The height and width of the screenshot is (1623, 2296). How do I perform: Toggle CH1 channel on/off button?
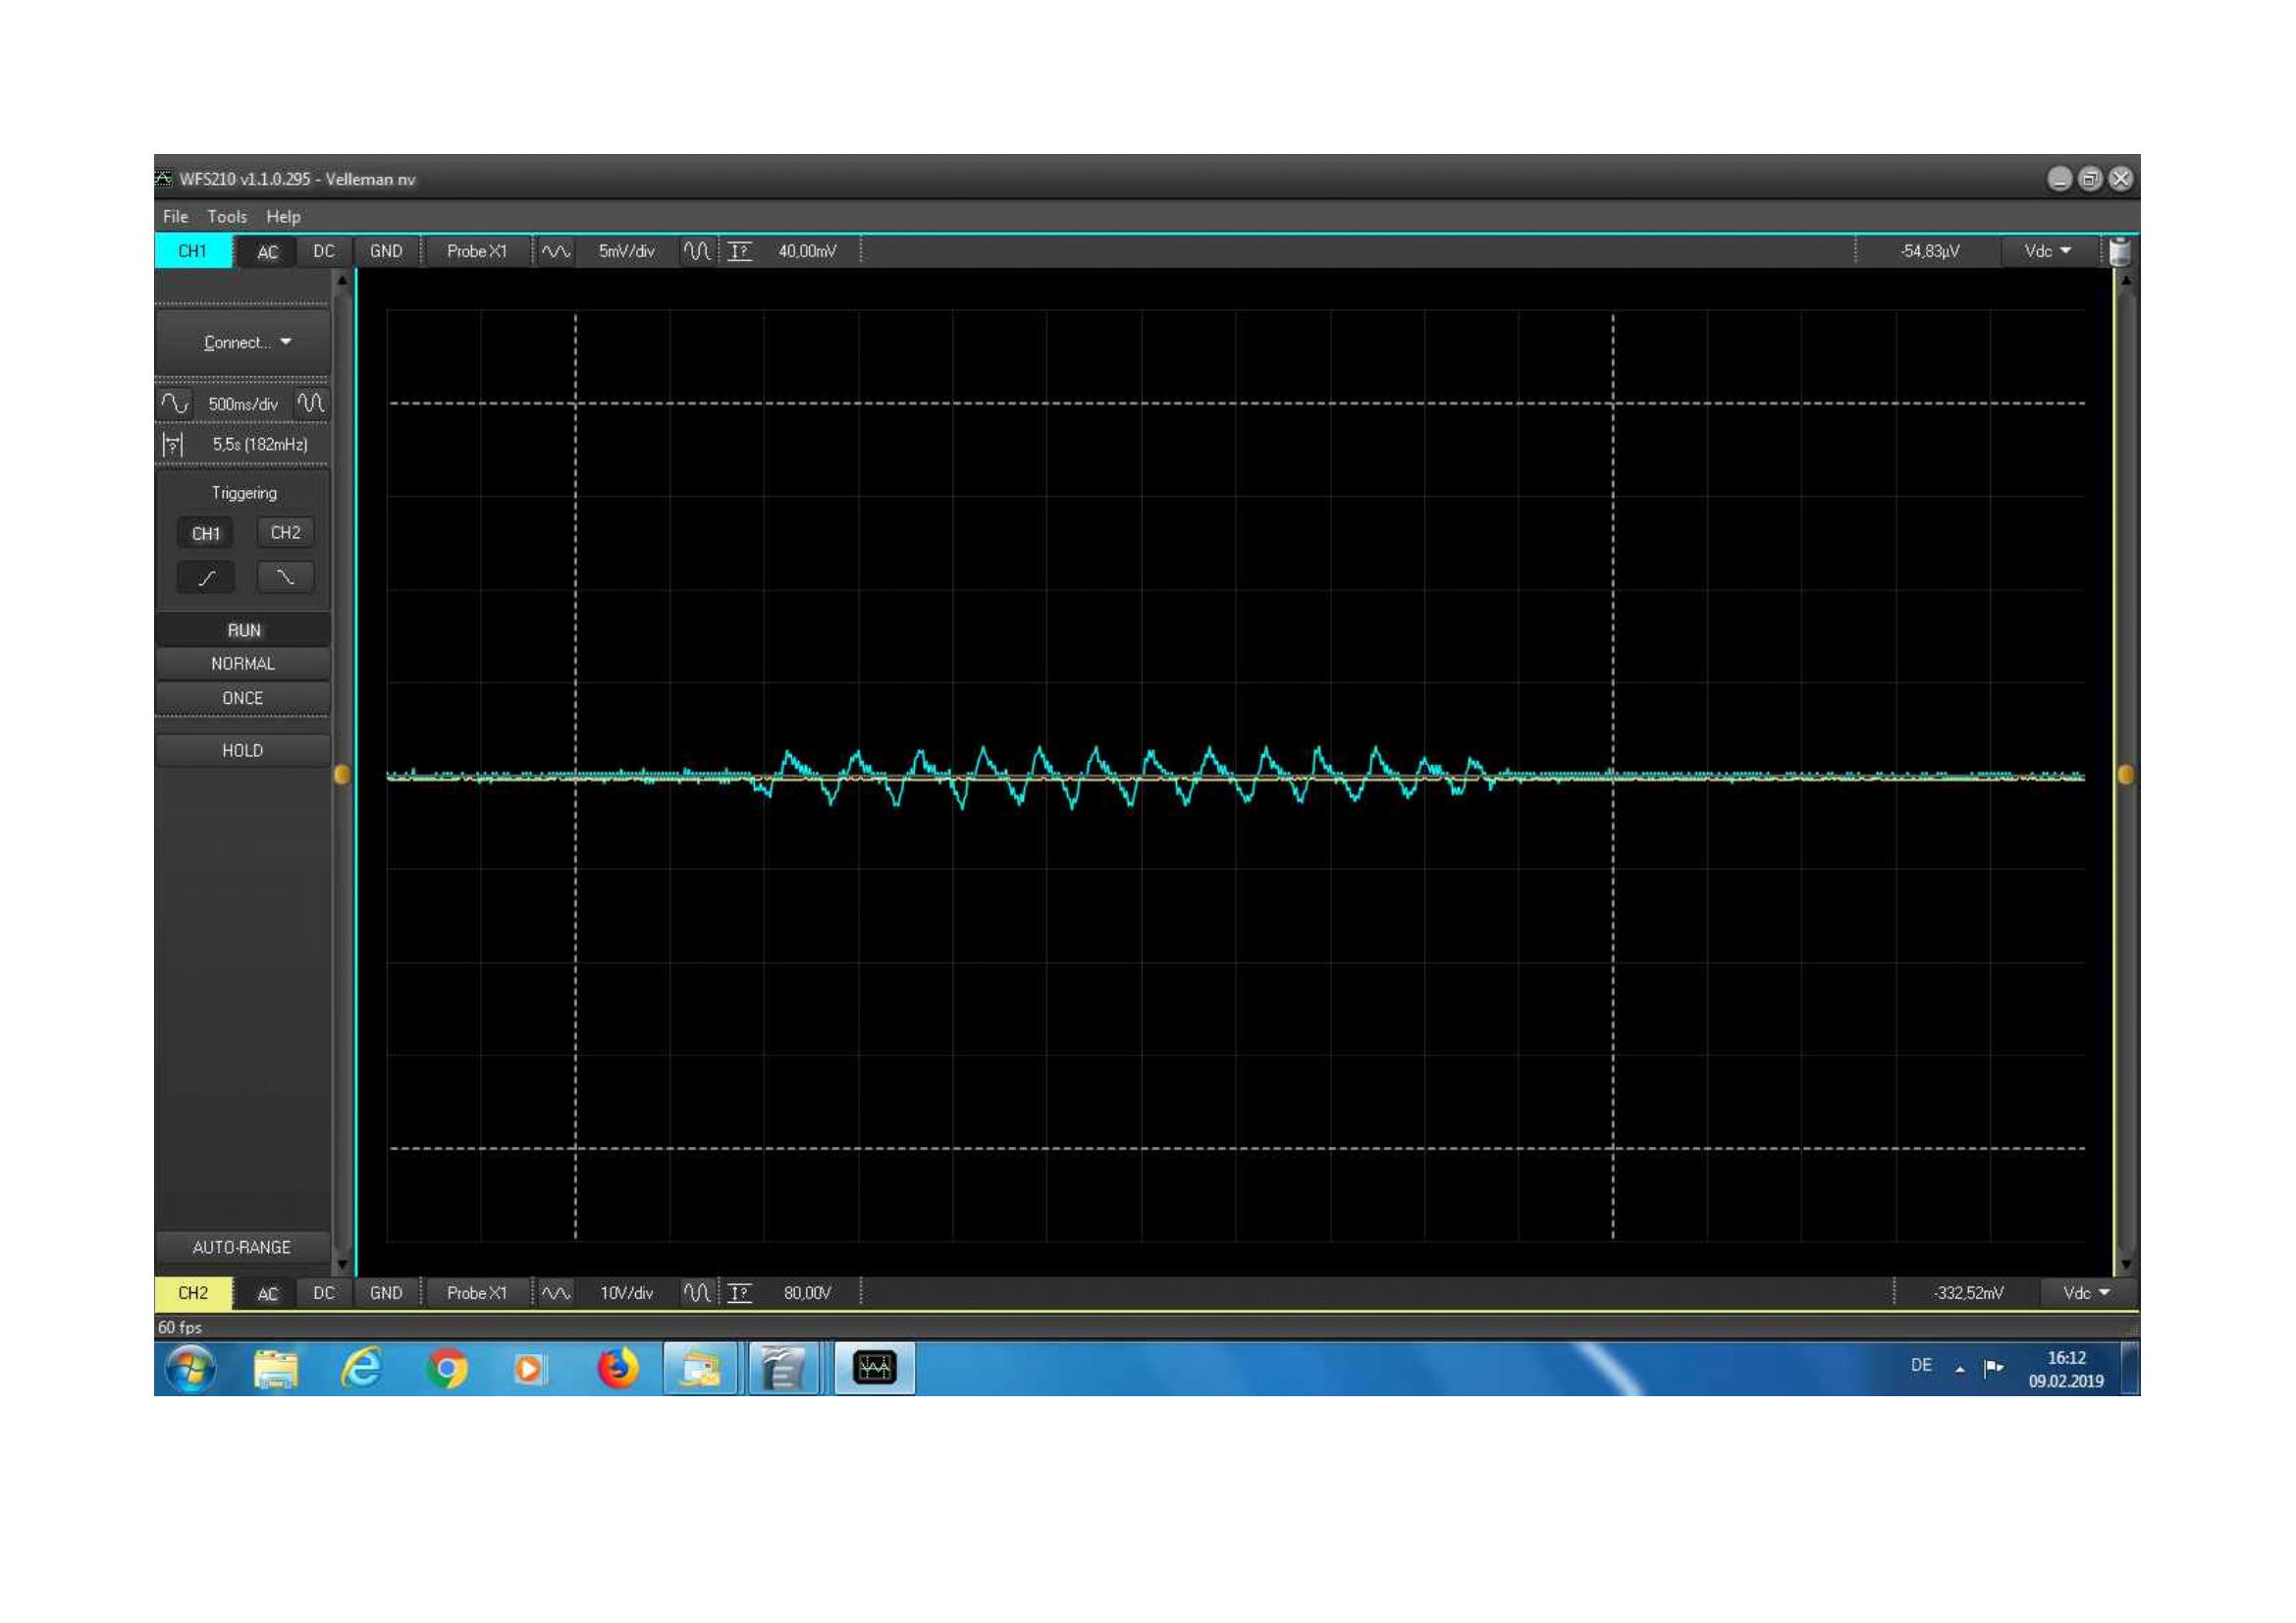(x=192, y=252)
